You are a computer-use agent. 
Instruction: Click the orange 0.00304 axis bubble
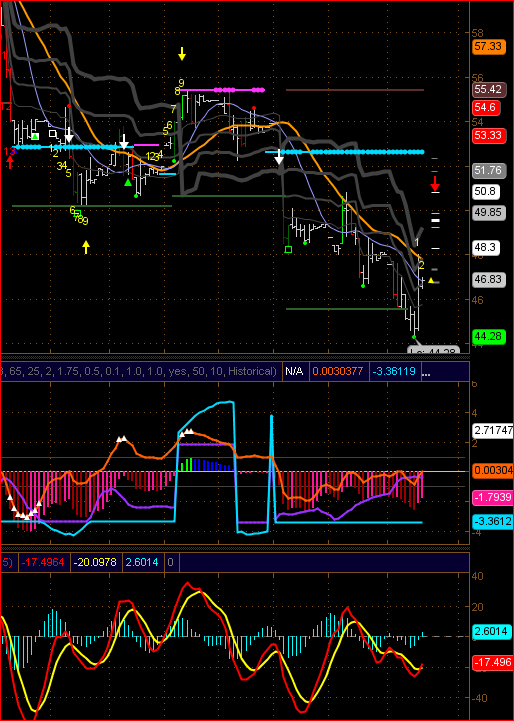point(493,471)
